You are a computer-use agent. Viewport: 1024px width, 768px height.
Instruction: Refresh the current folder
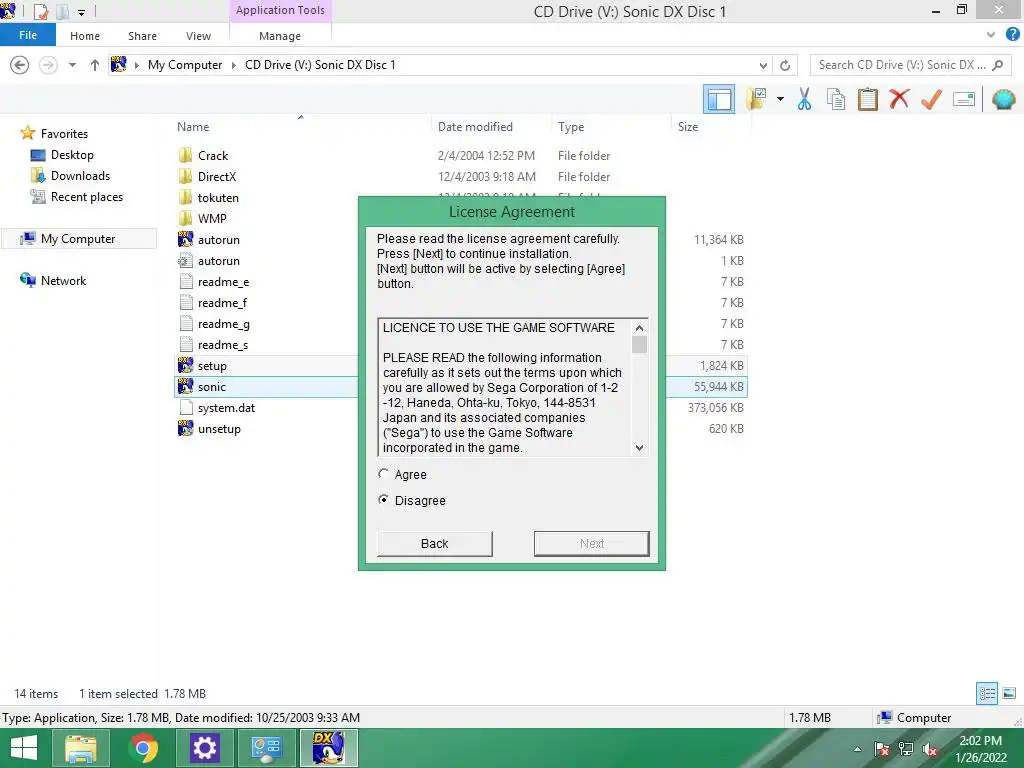tap(785, 65)
